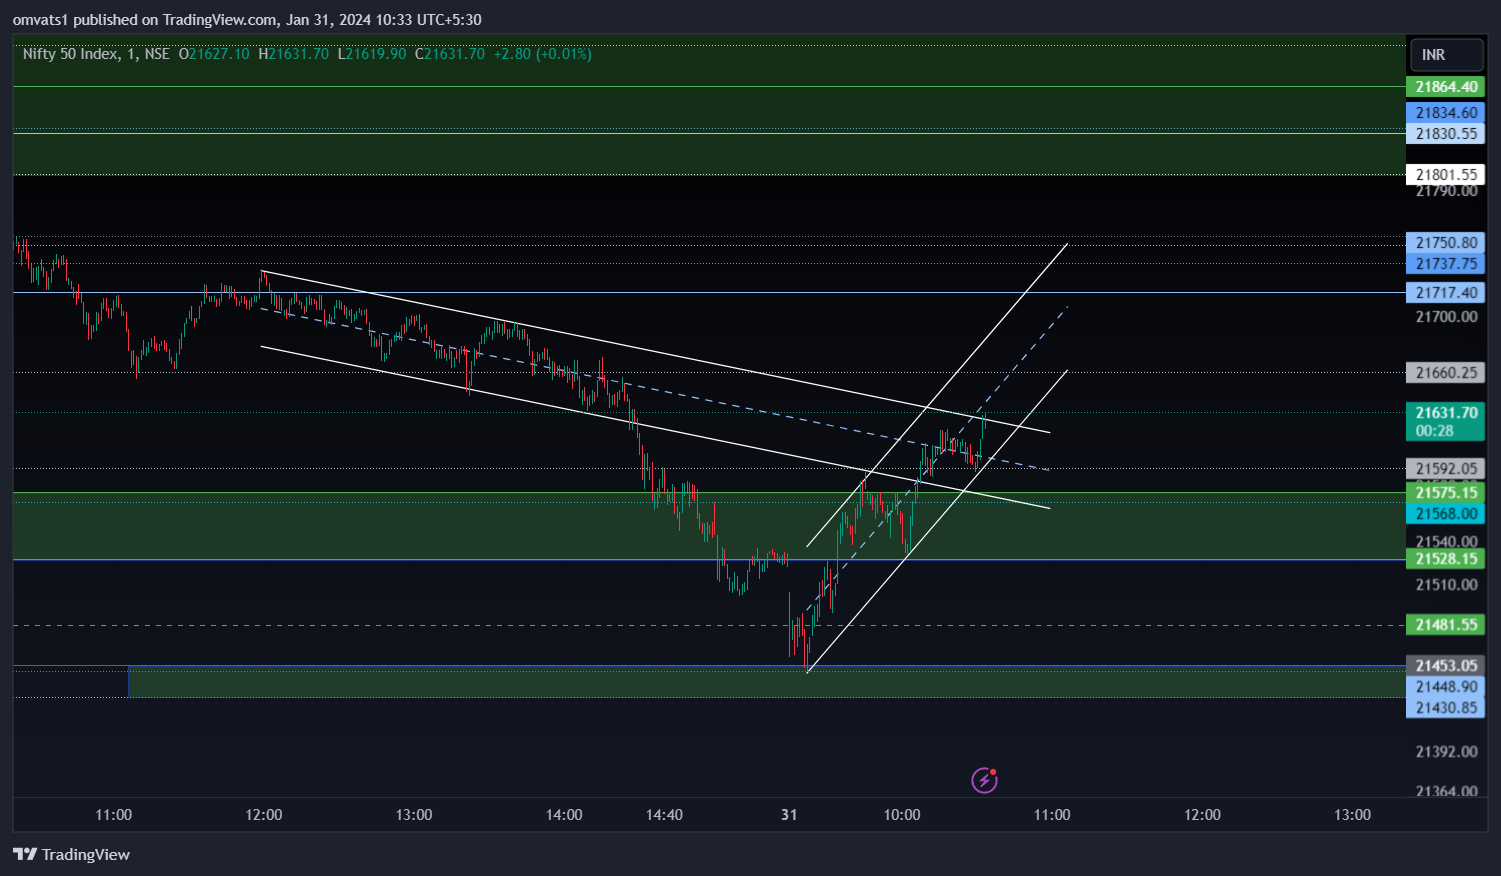The image size is (1501, 876).
Task: Select the 21737.75 price label
Action: click(1445, 264)
